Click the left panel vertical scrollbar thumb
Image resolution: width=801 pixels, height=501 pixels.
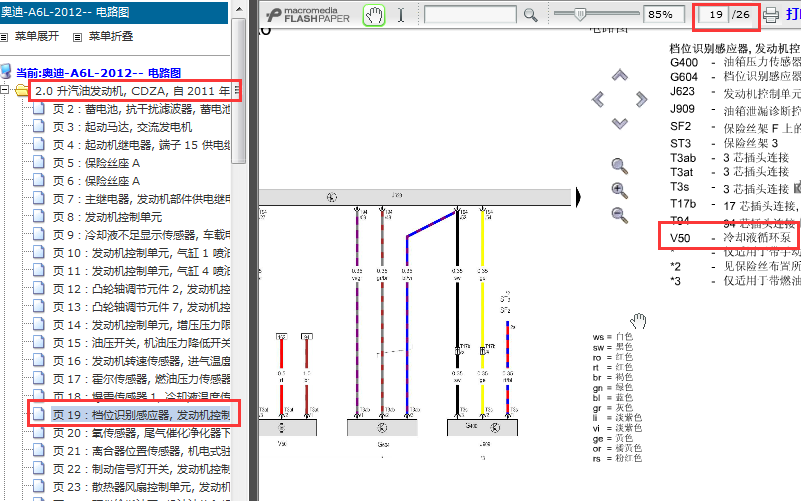point(239,91)
